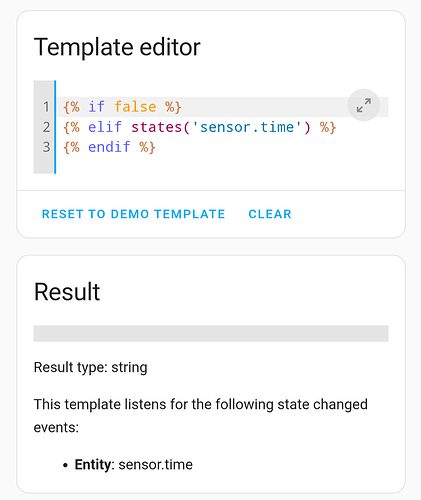The width and height of the screenshot is (421, 500).
Task: Click the closing %} tag on line two
Action: 328,127
